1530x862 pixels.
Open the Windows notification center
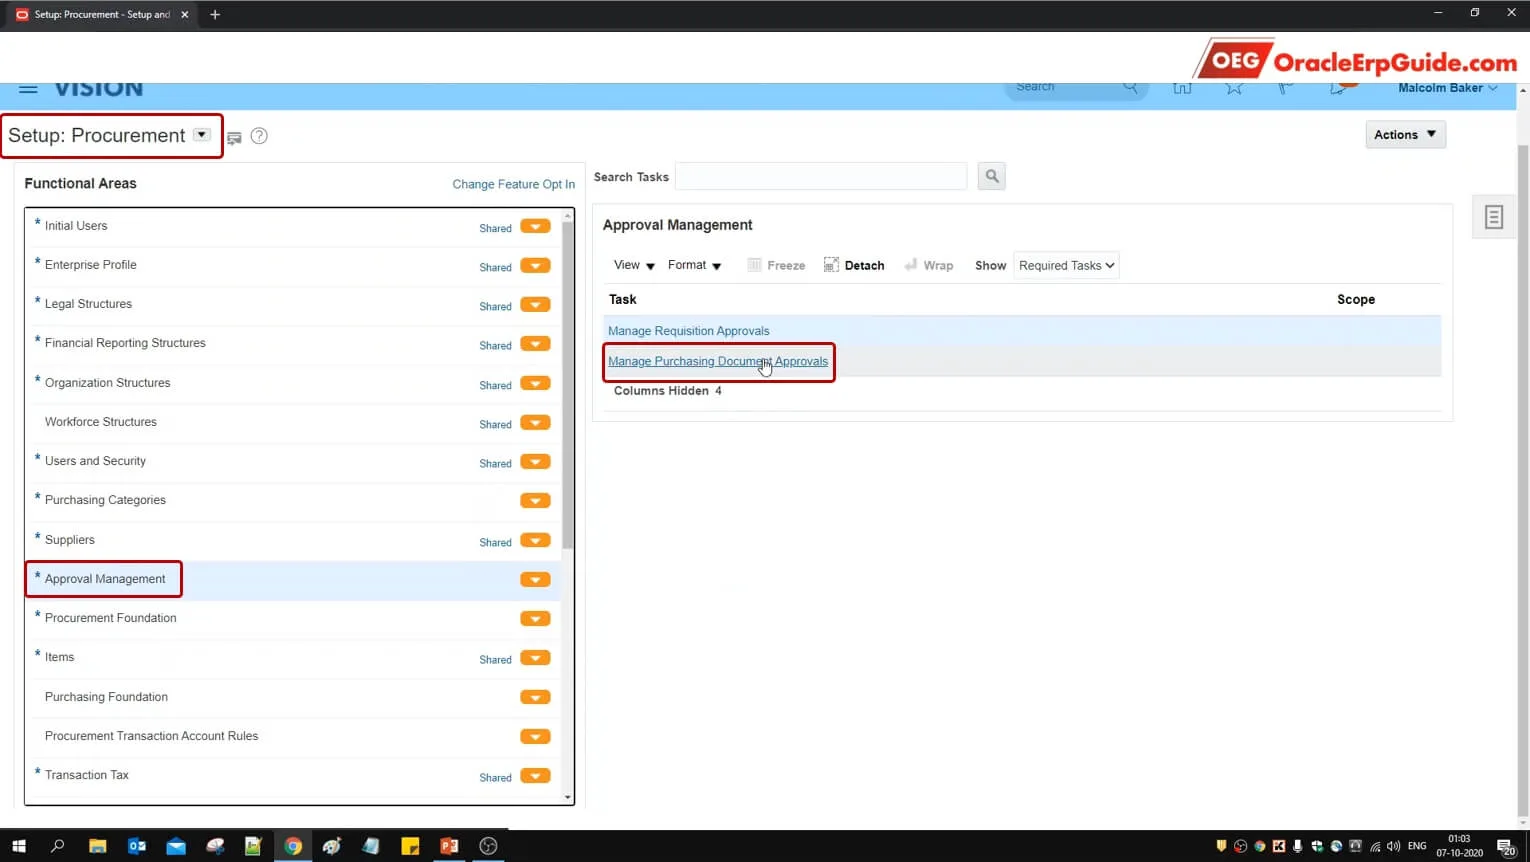click(x=1507, y=847)
